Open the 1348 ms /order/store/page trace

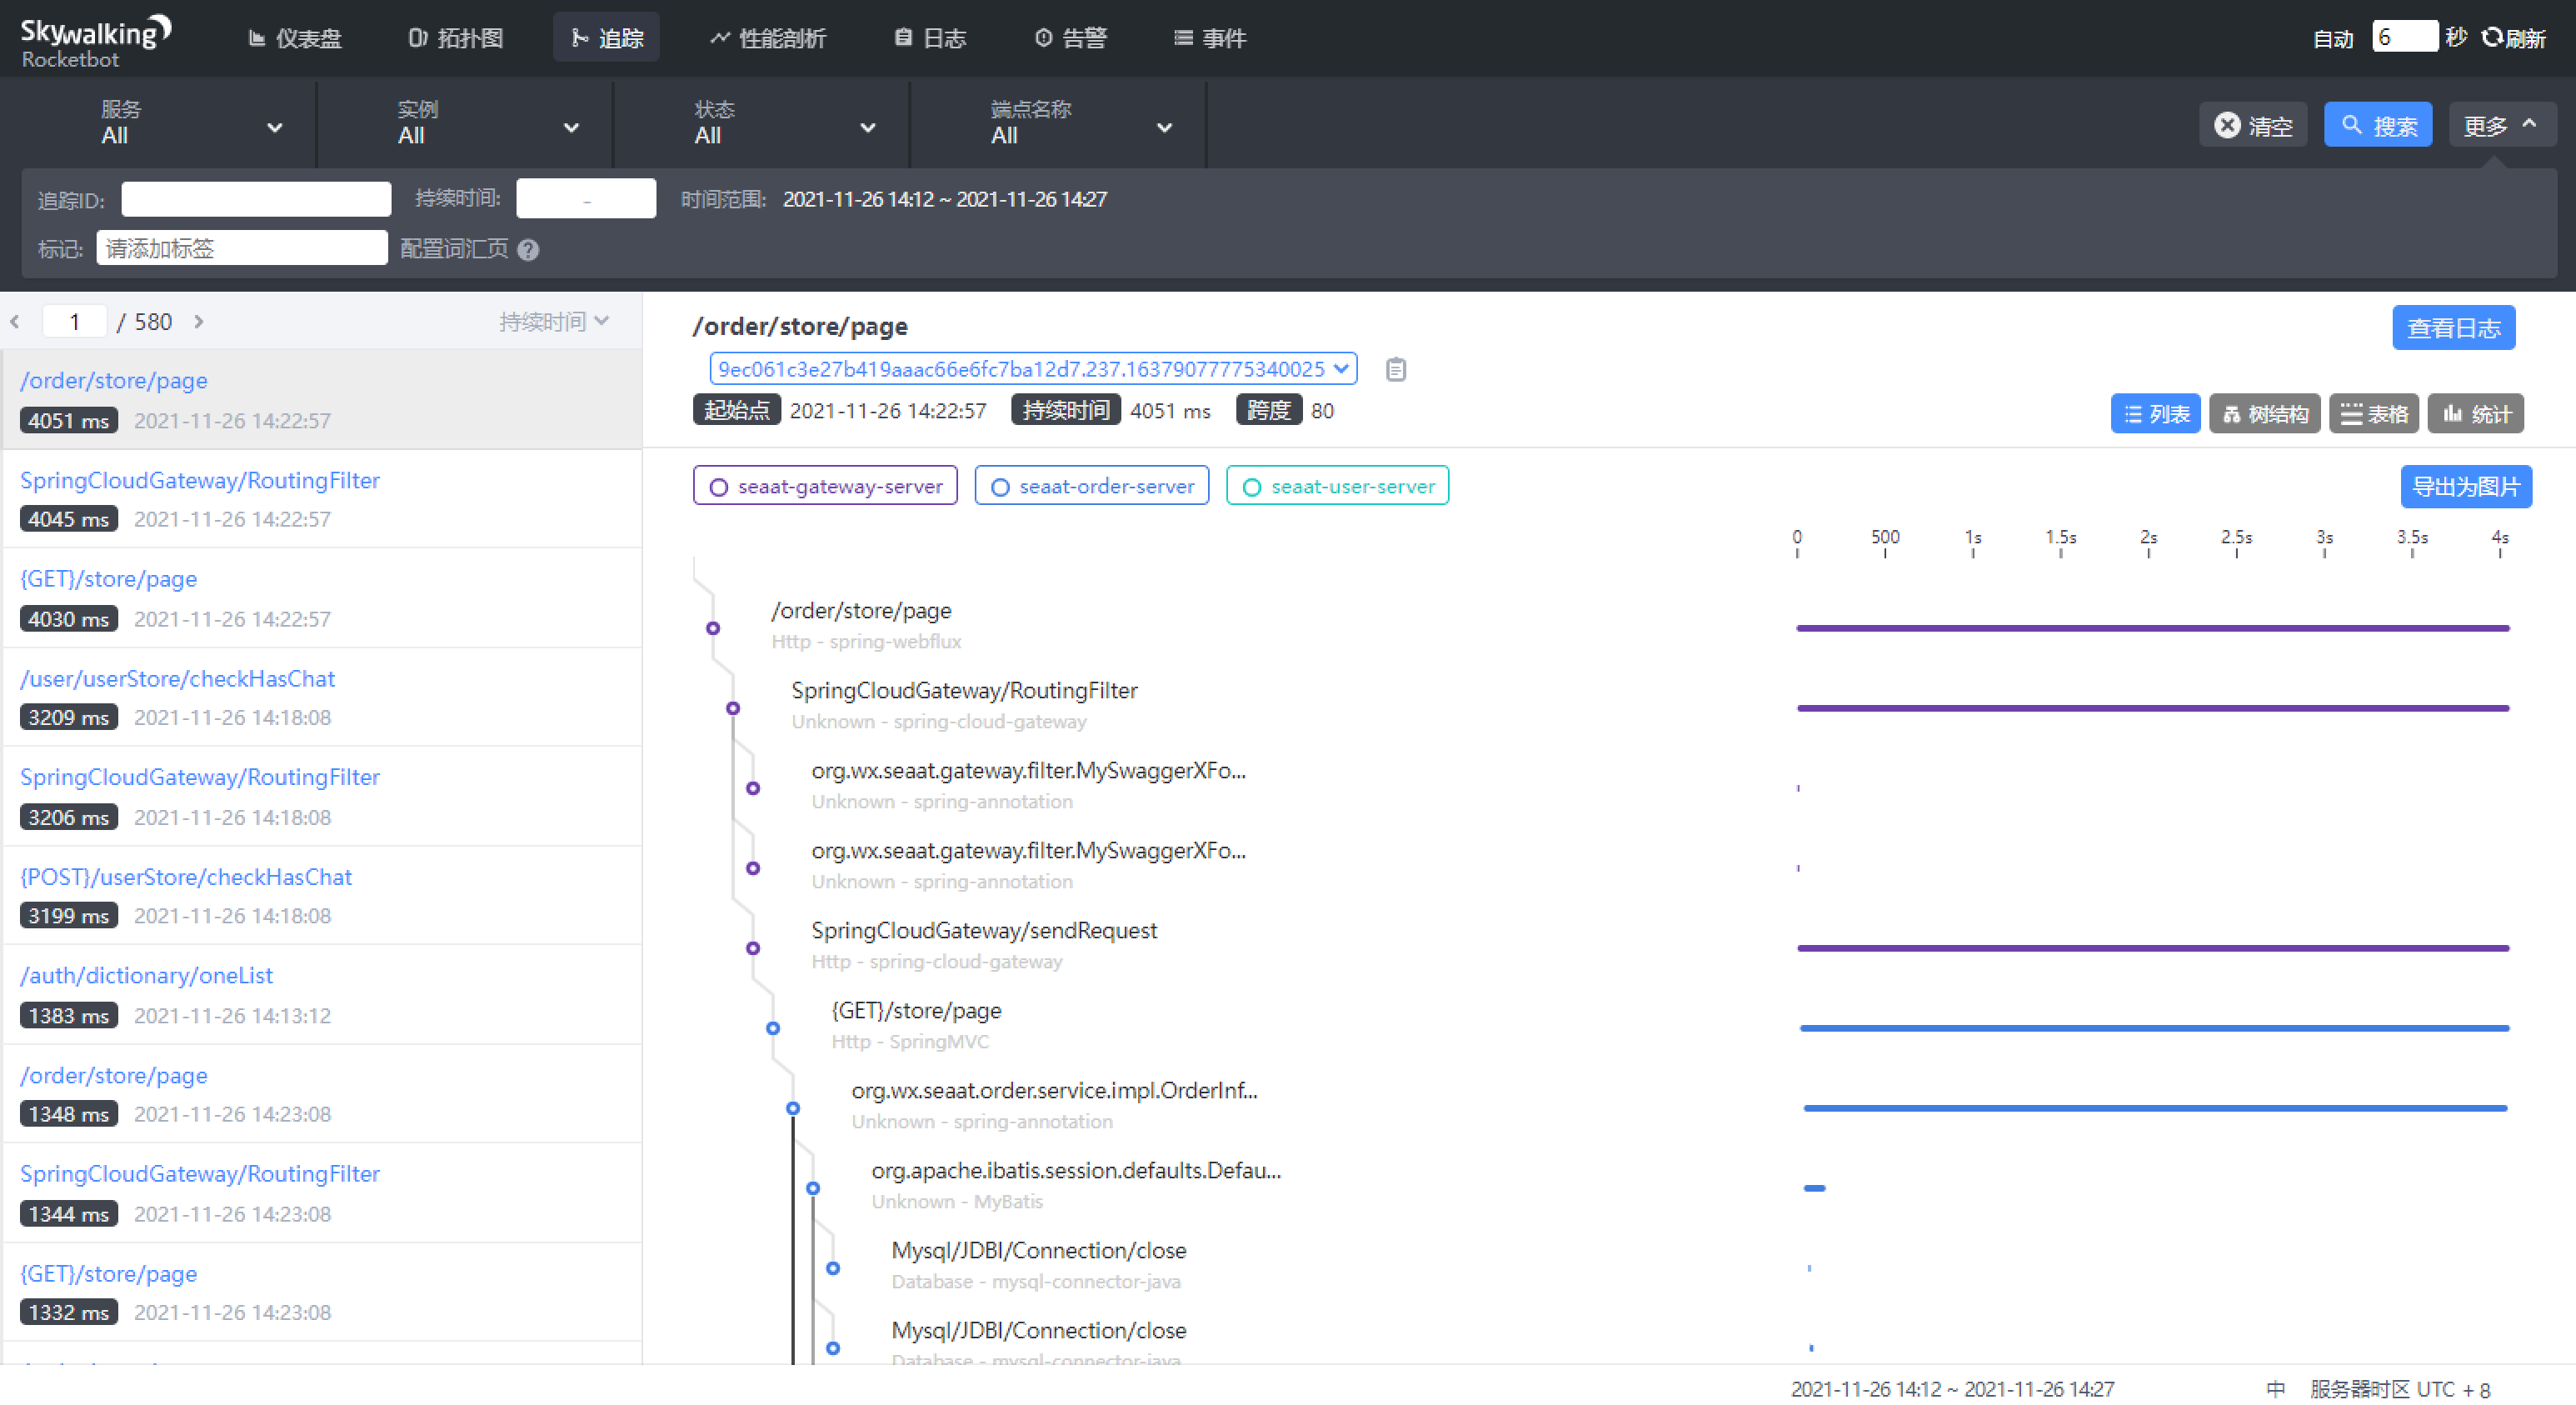pyautogui.click(x=322, y=1093)
